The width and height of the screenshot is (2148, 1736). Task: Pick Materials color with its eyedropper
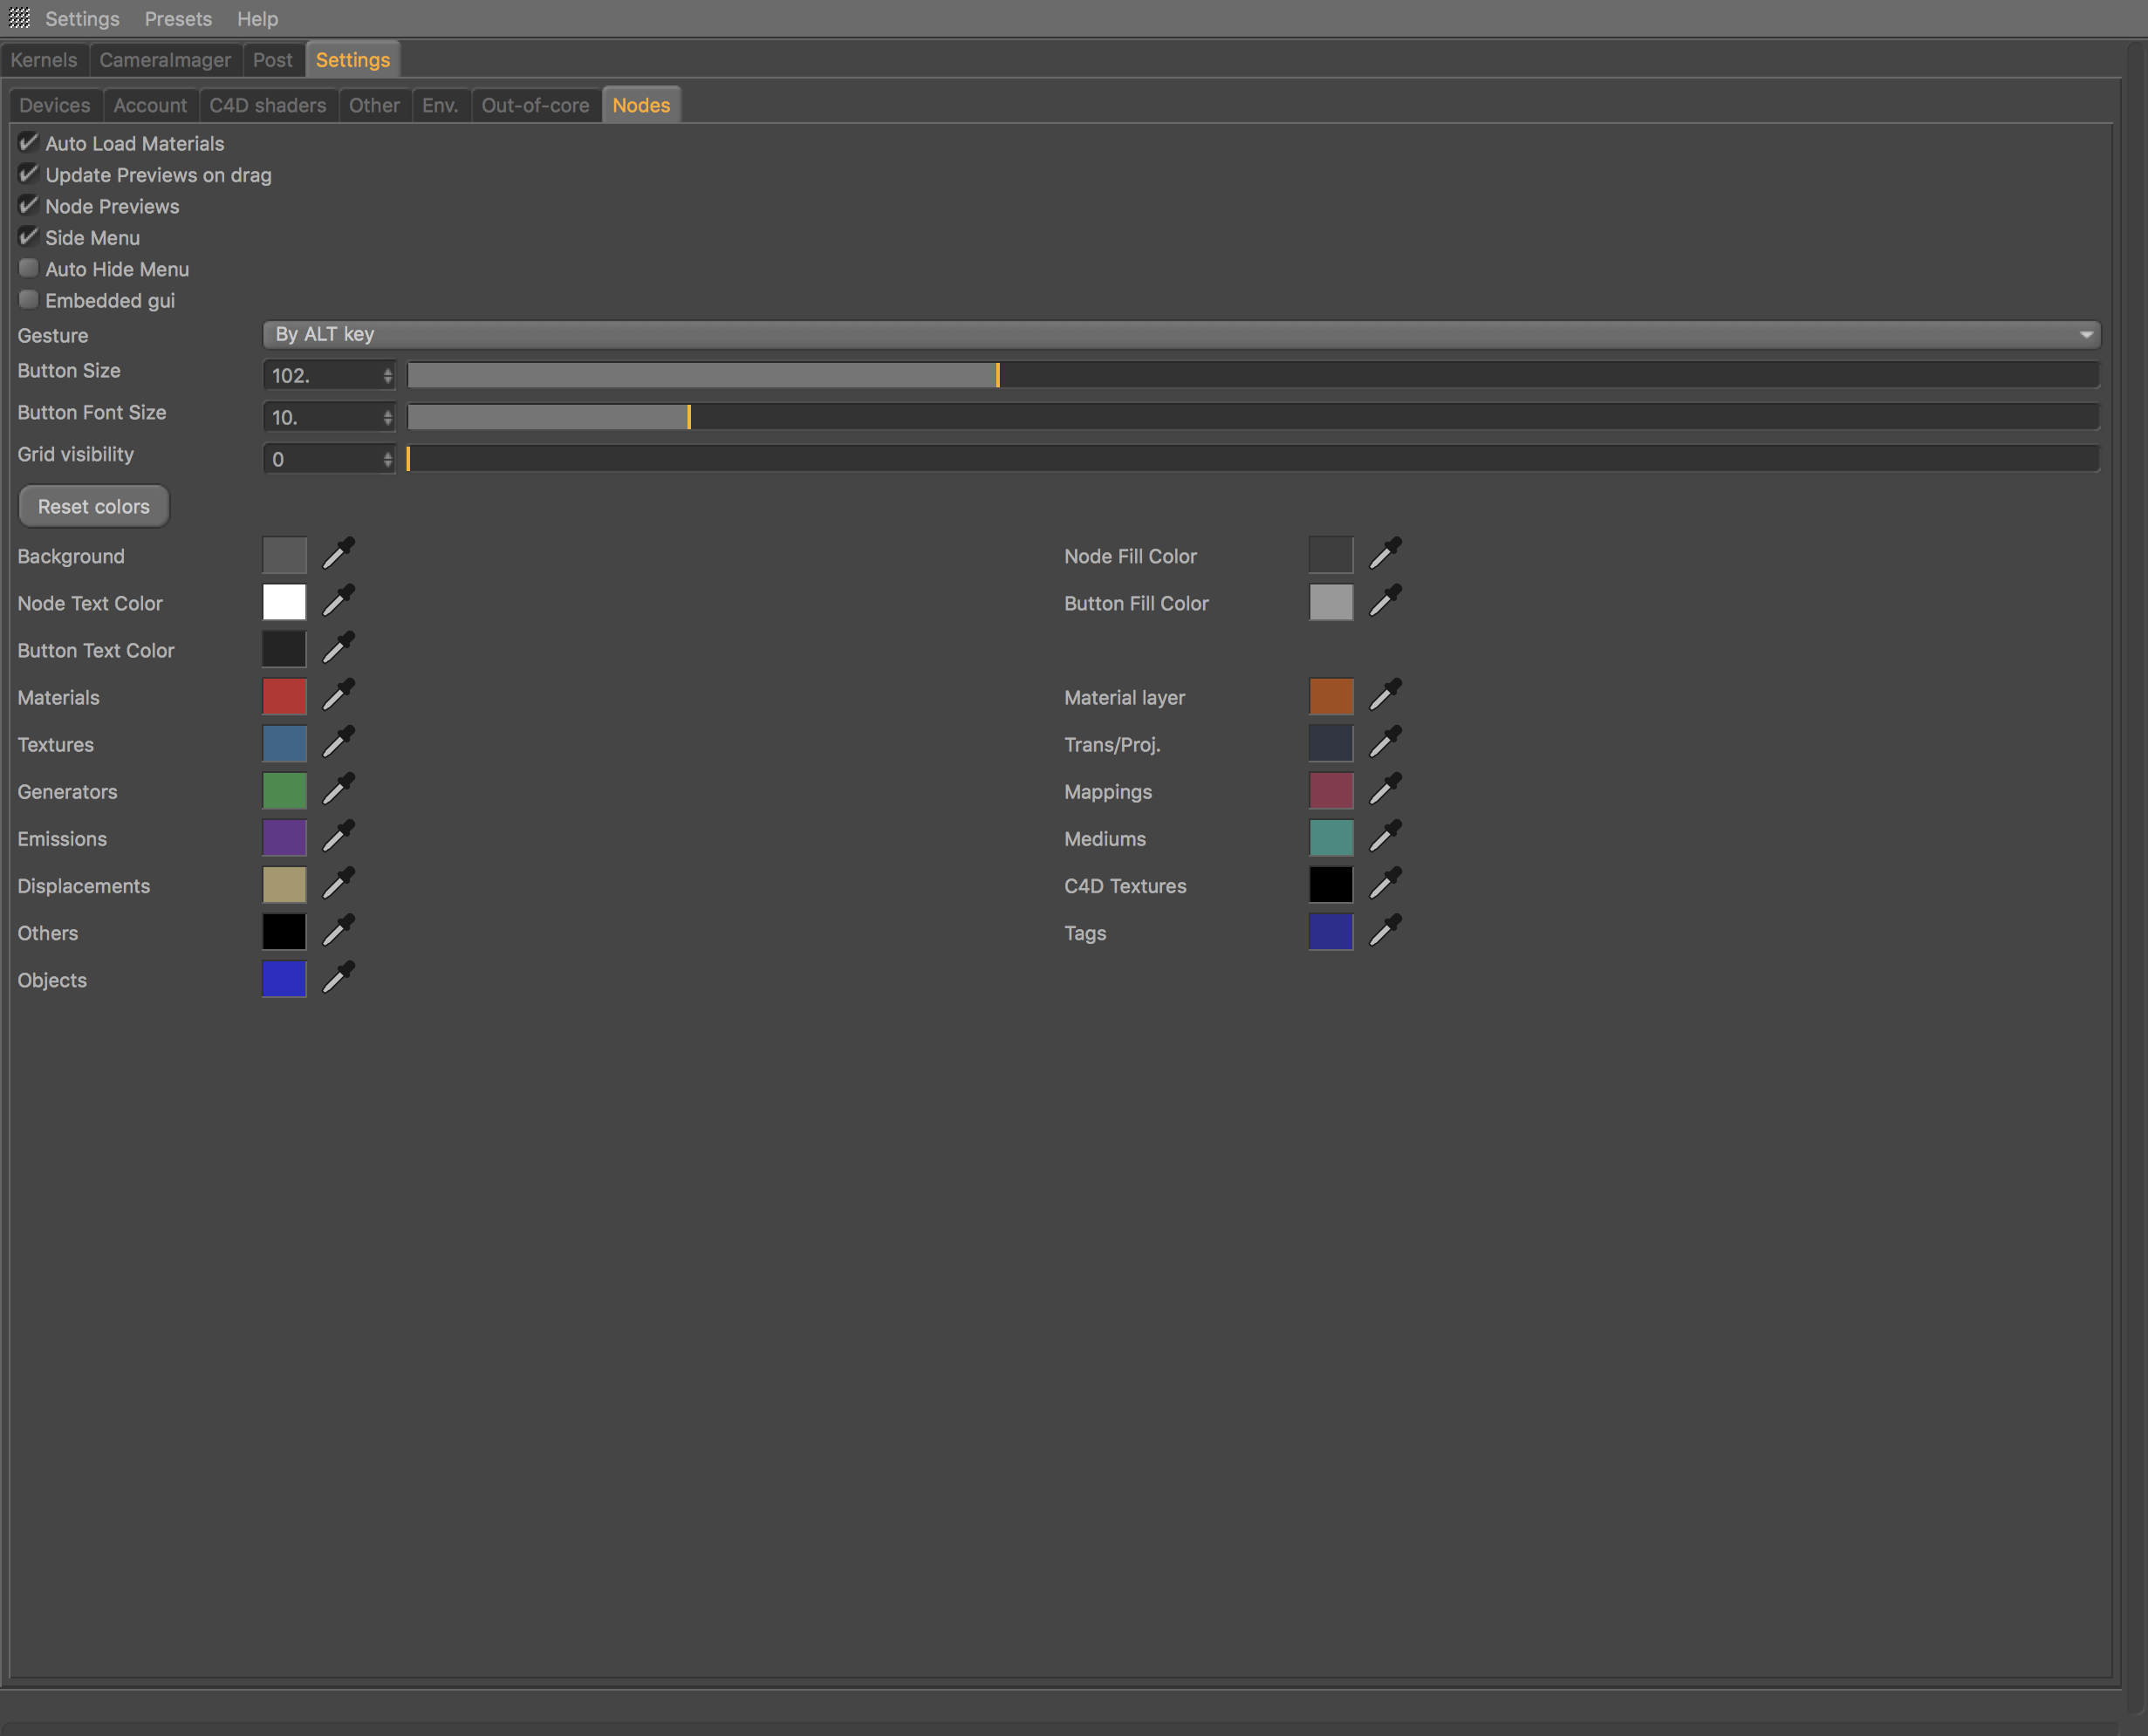click(x=338, y=695)
